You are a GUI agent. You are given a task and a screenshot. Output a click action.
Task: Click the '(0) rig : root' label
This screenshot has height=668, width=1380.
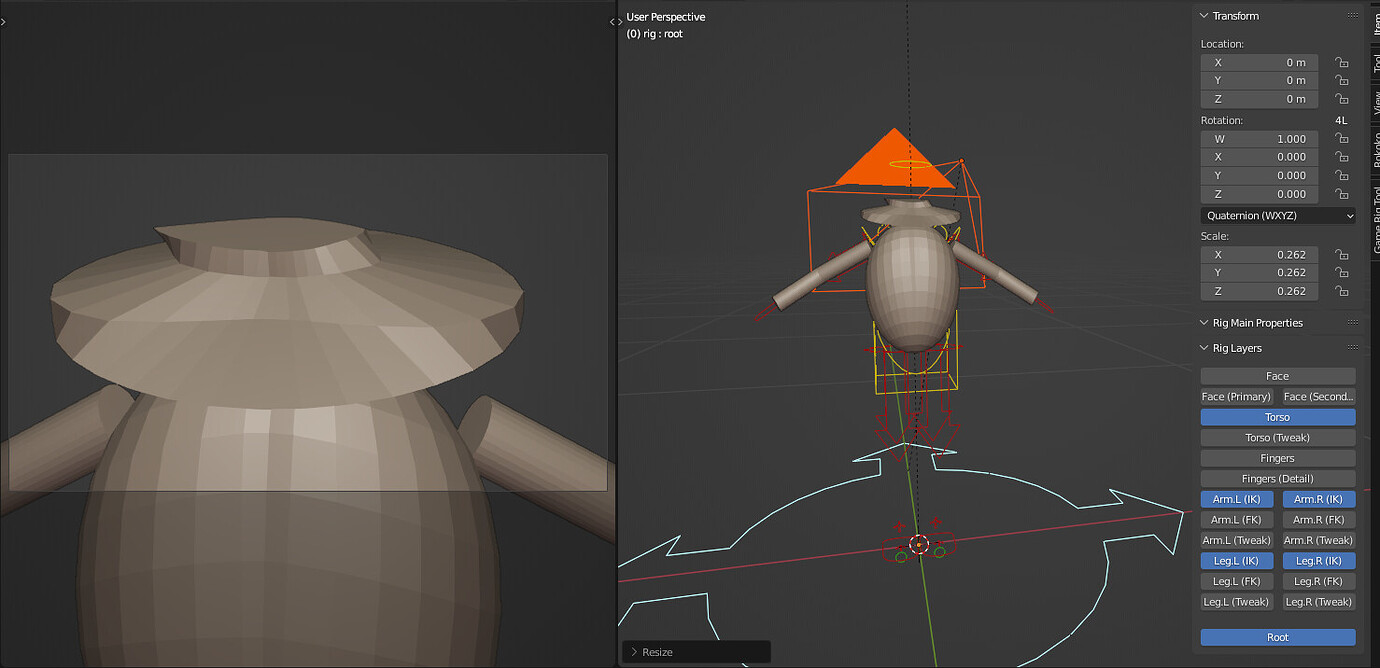pyautogui.click(x=655, y=34)
